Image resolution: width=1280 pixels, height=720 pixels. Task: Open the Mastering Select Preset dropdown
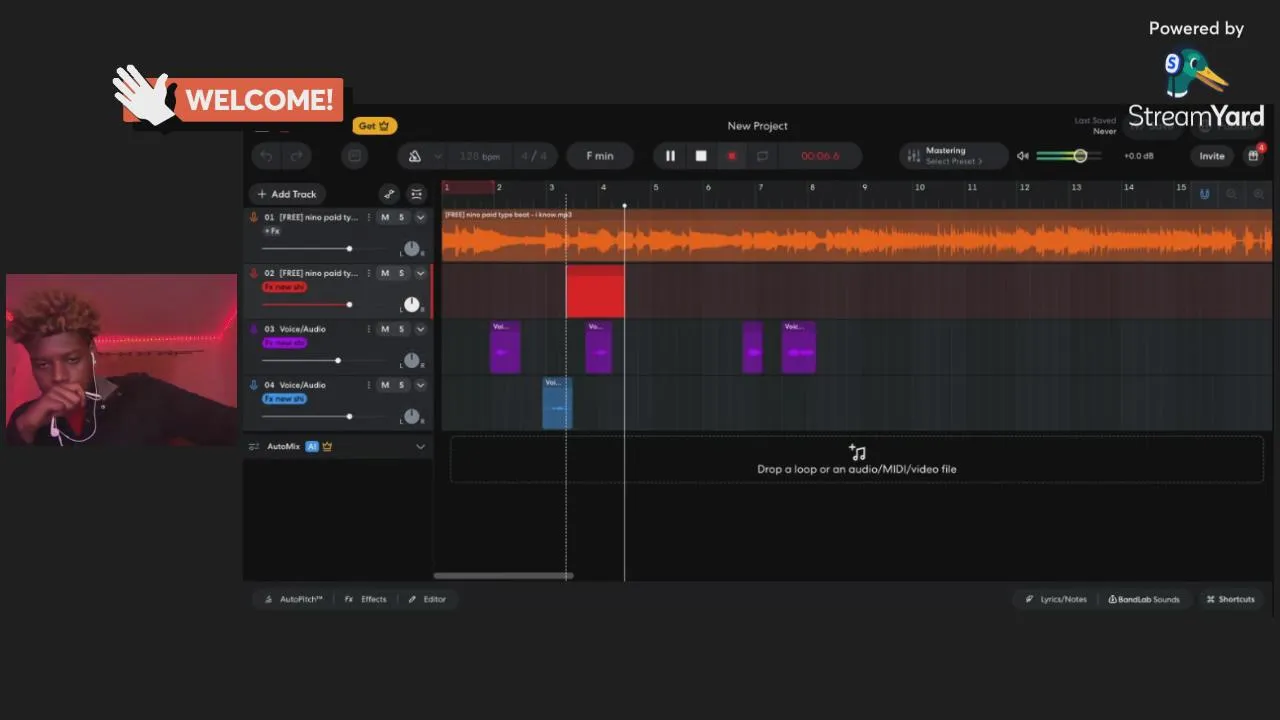click(953, 156)
